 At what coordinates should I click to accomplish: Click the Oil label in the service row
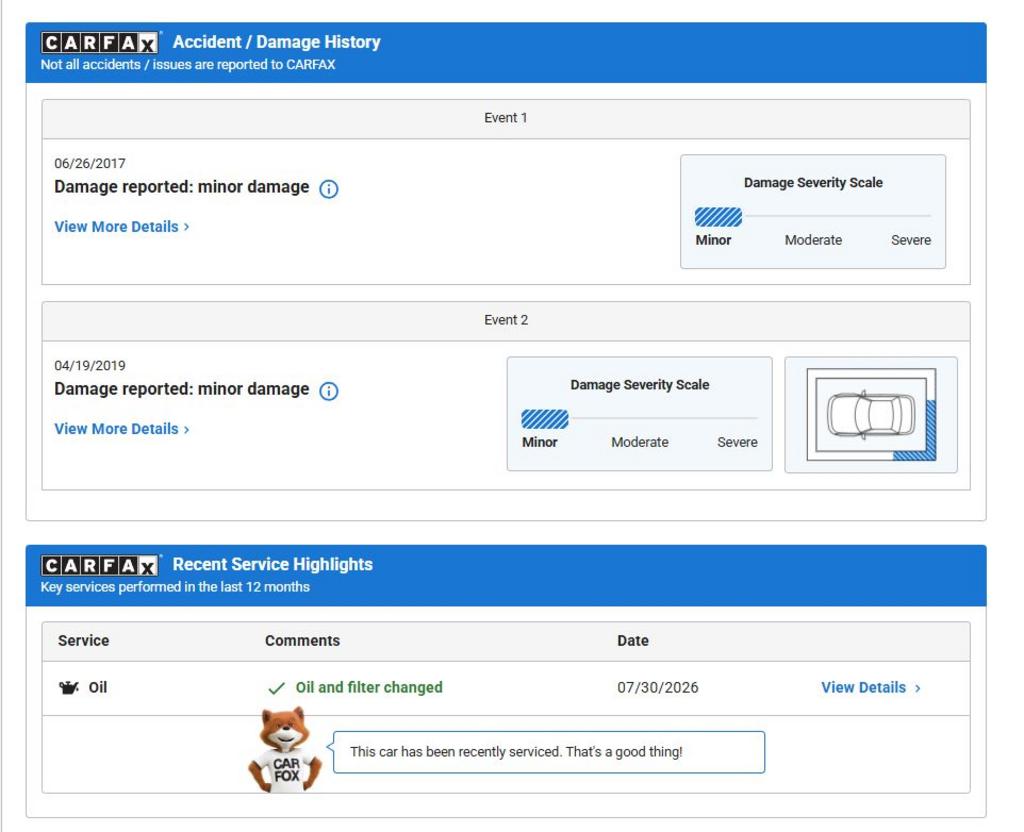[98, 688]
